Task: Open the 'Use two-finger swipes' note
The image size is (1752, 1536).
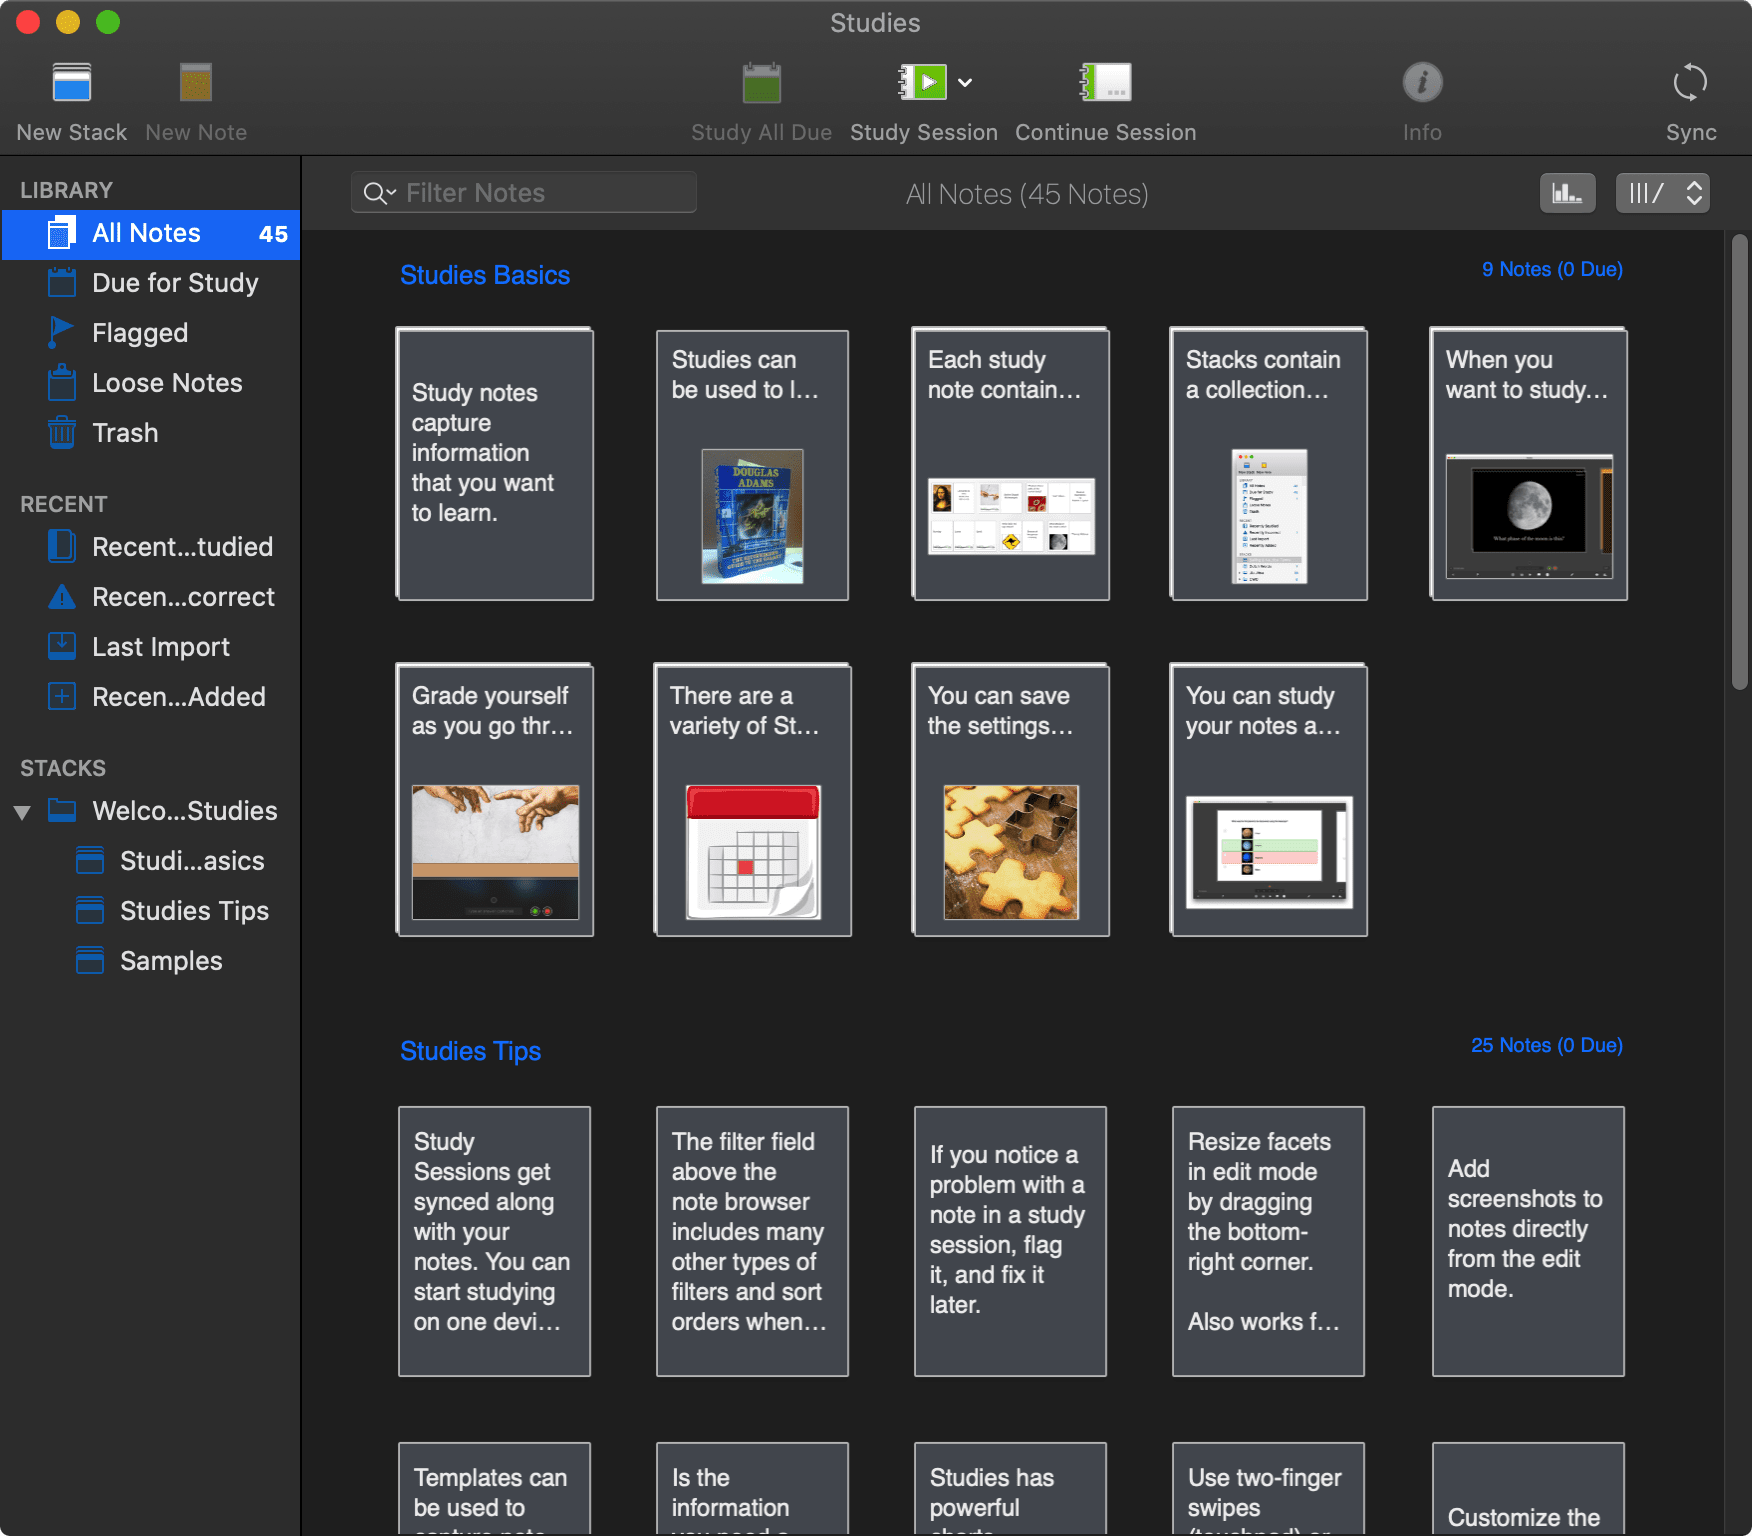Action: click(1268, 1488)
